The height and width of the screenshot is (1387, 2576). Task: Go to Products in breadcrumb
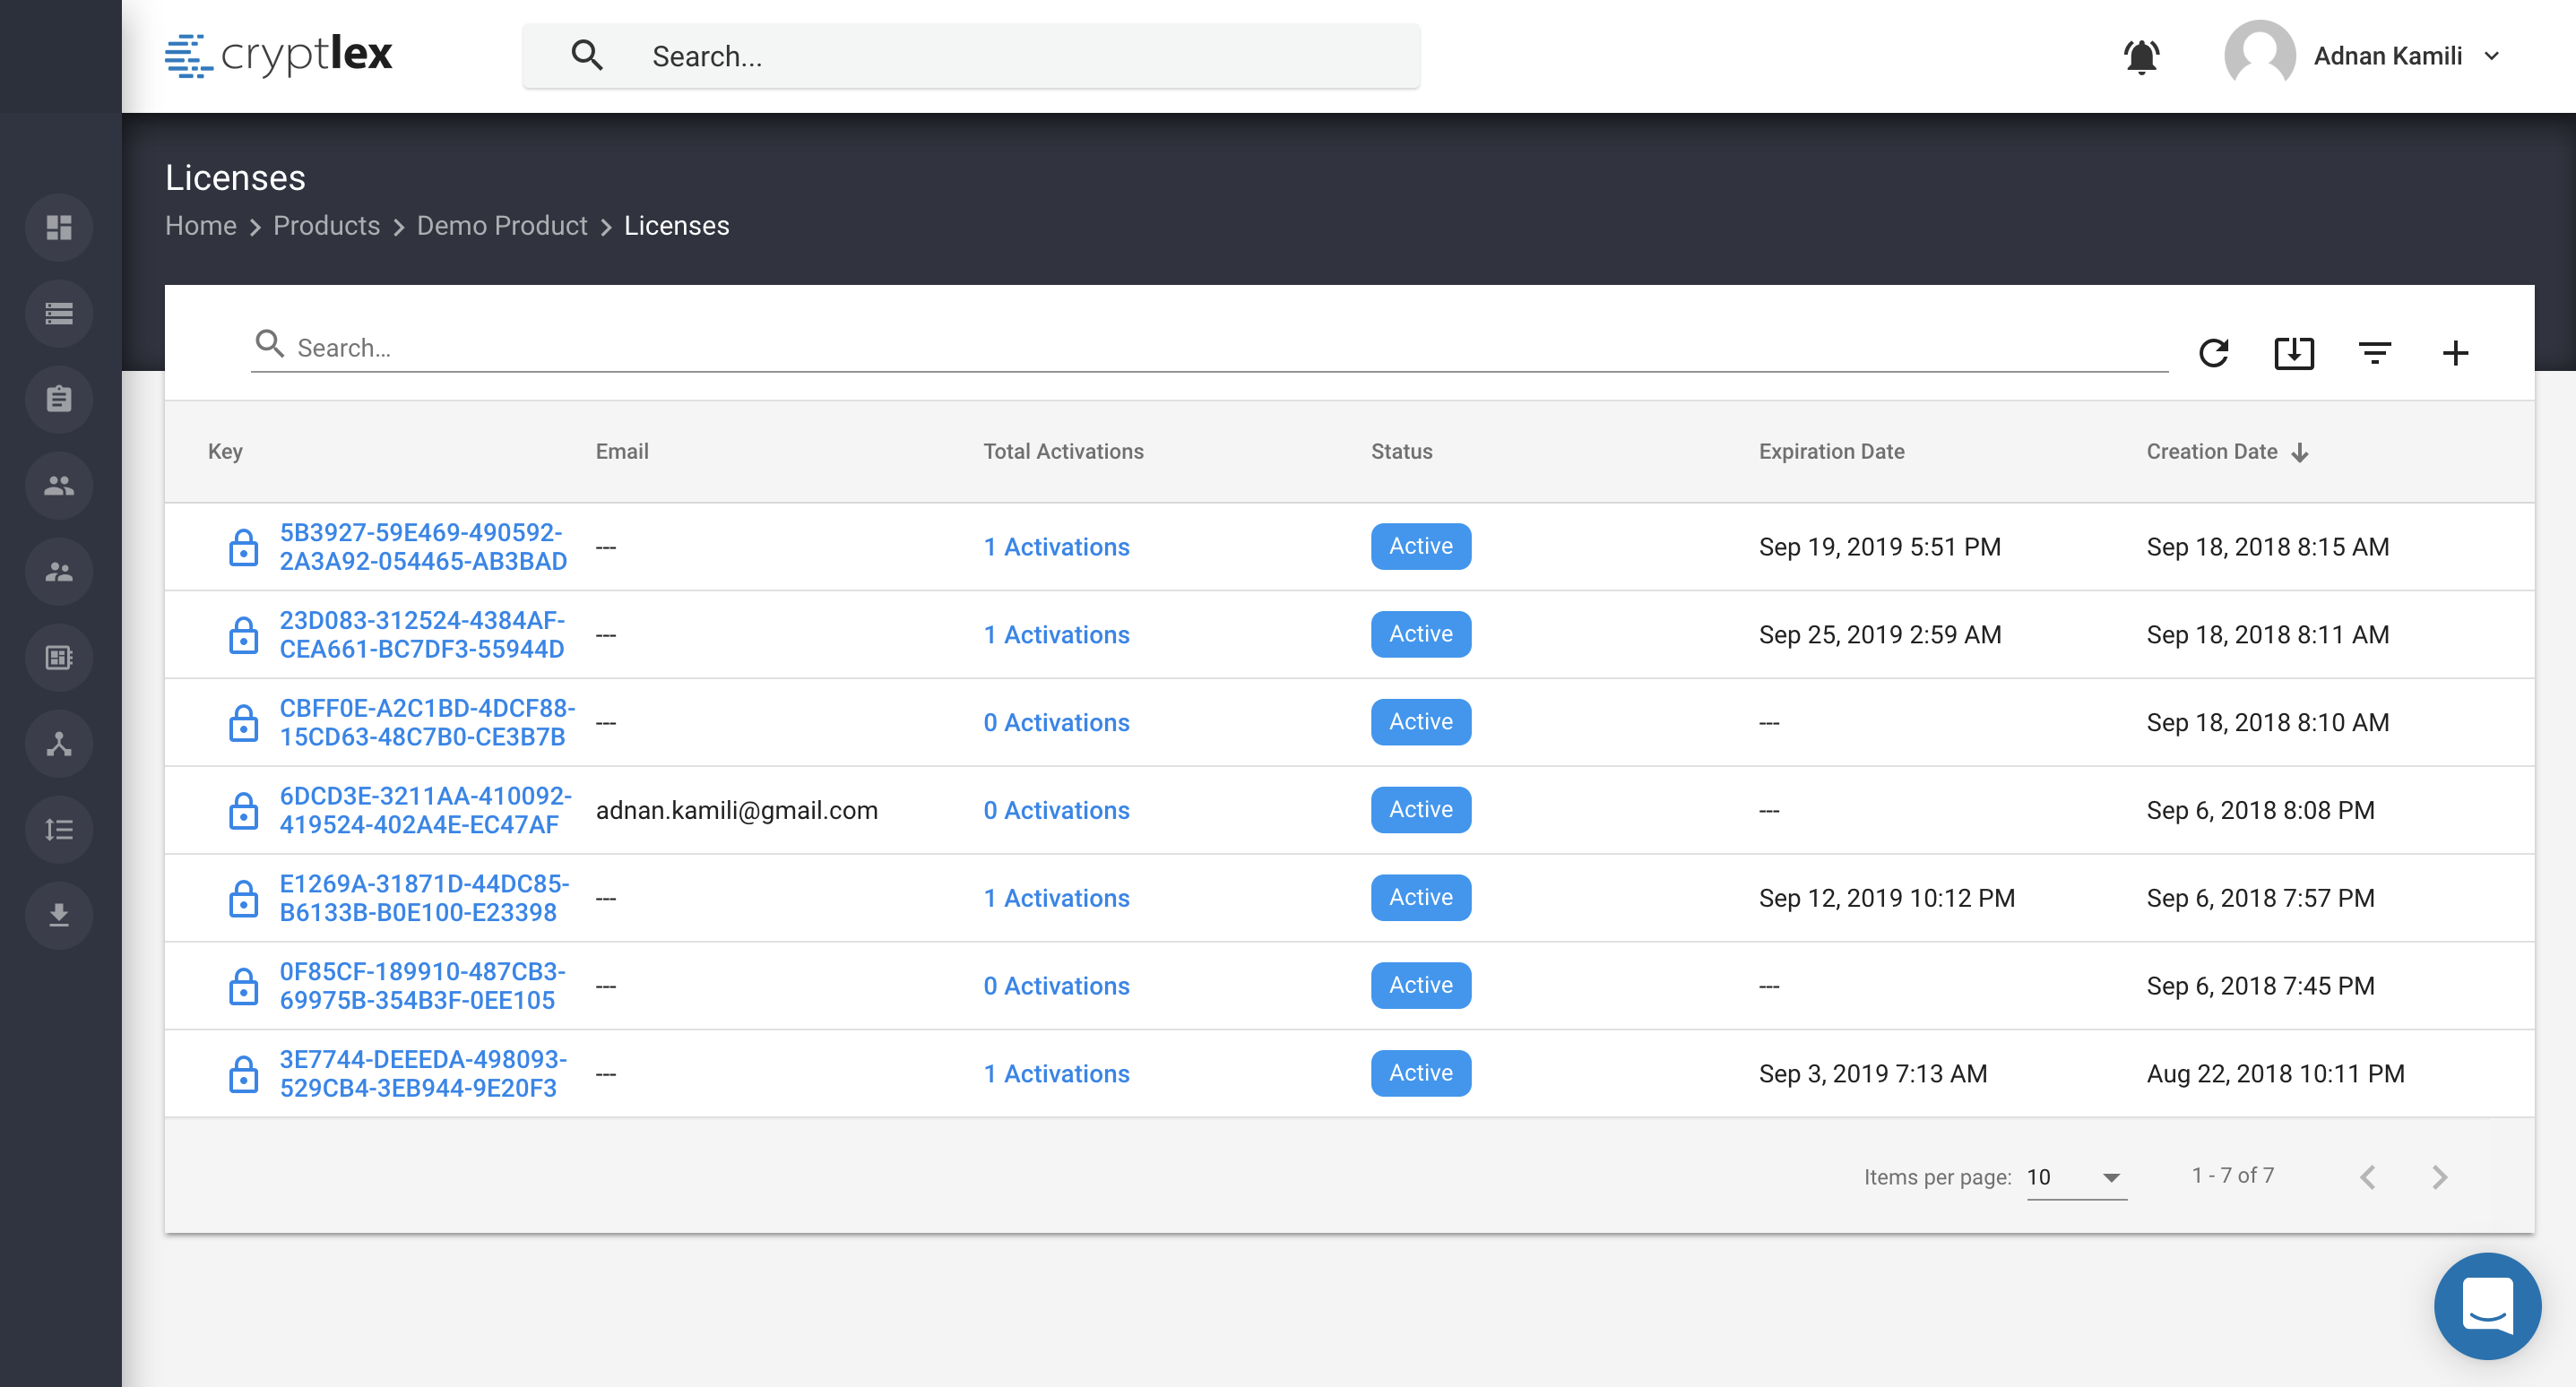326,226
